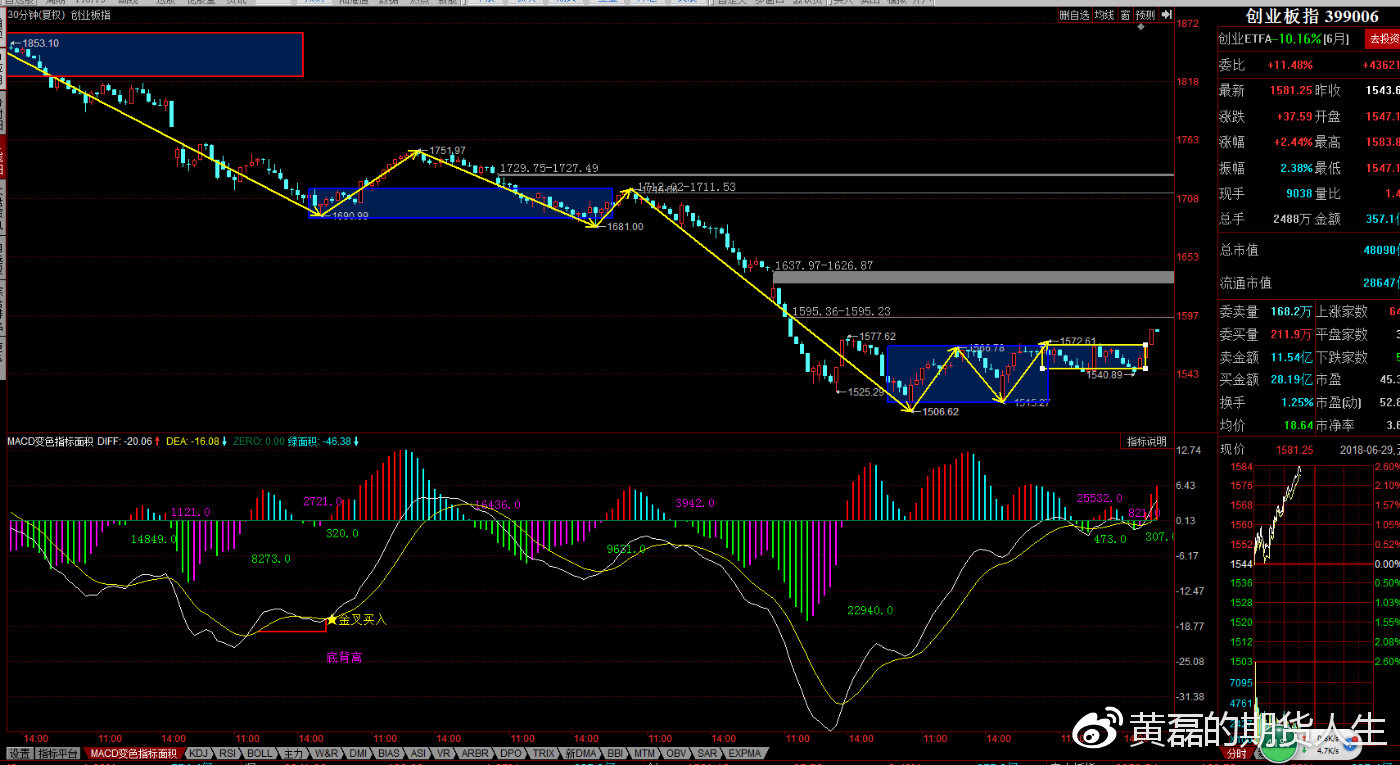Click the DEA: -16.08 indicator value

192,441
